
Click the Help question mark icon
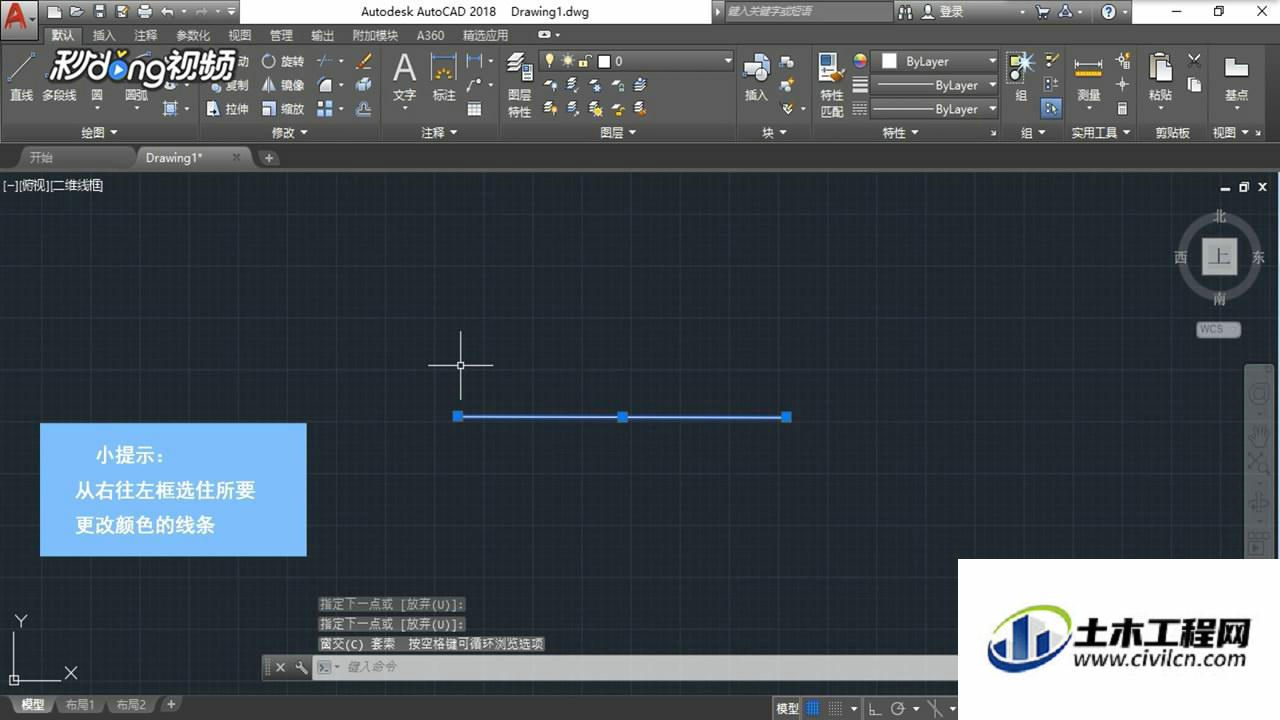tap(1108, 12)
